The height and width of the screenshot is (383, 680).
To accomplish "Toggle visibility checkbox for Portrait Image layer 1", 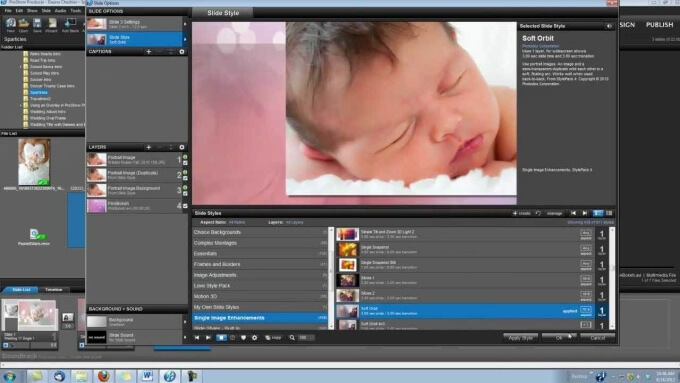I will pos(185,163).
